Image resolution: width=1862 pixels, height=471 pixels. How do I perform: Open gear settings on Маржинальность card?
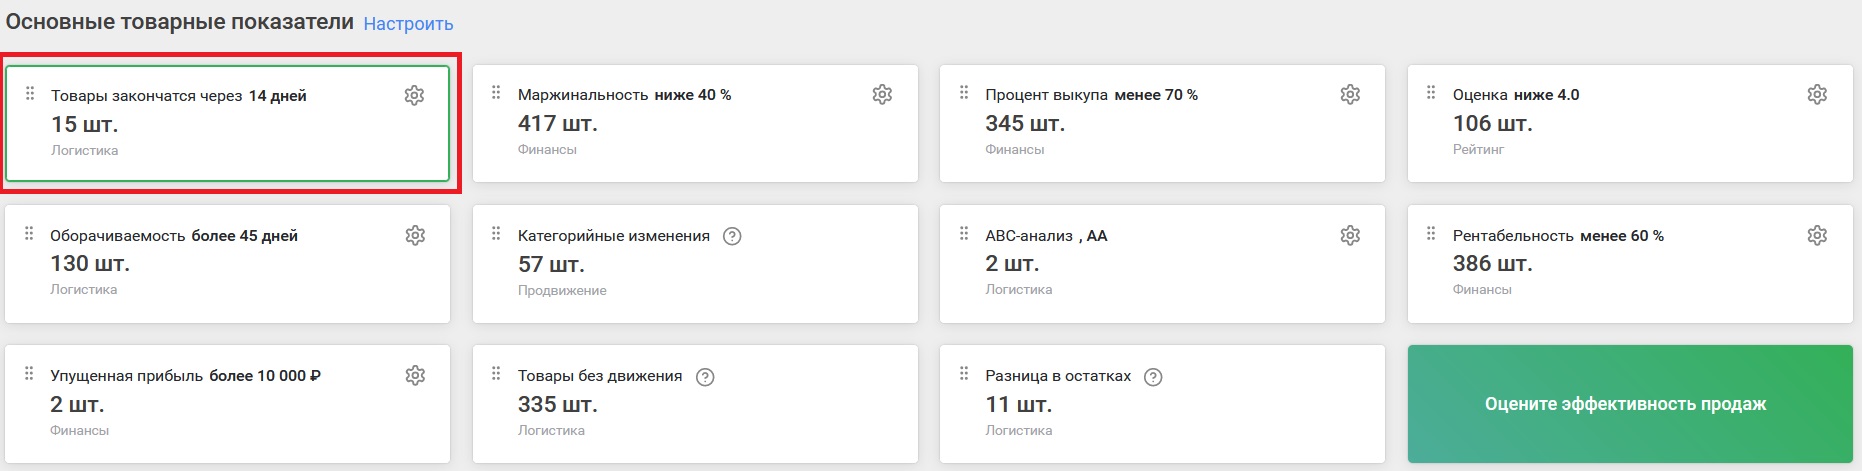tap(882, 94)
